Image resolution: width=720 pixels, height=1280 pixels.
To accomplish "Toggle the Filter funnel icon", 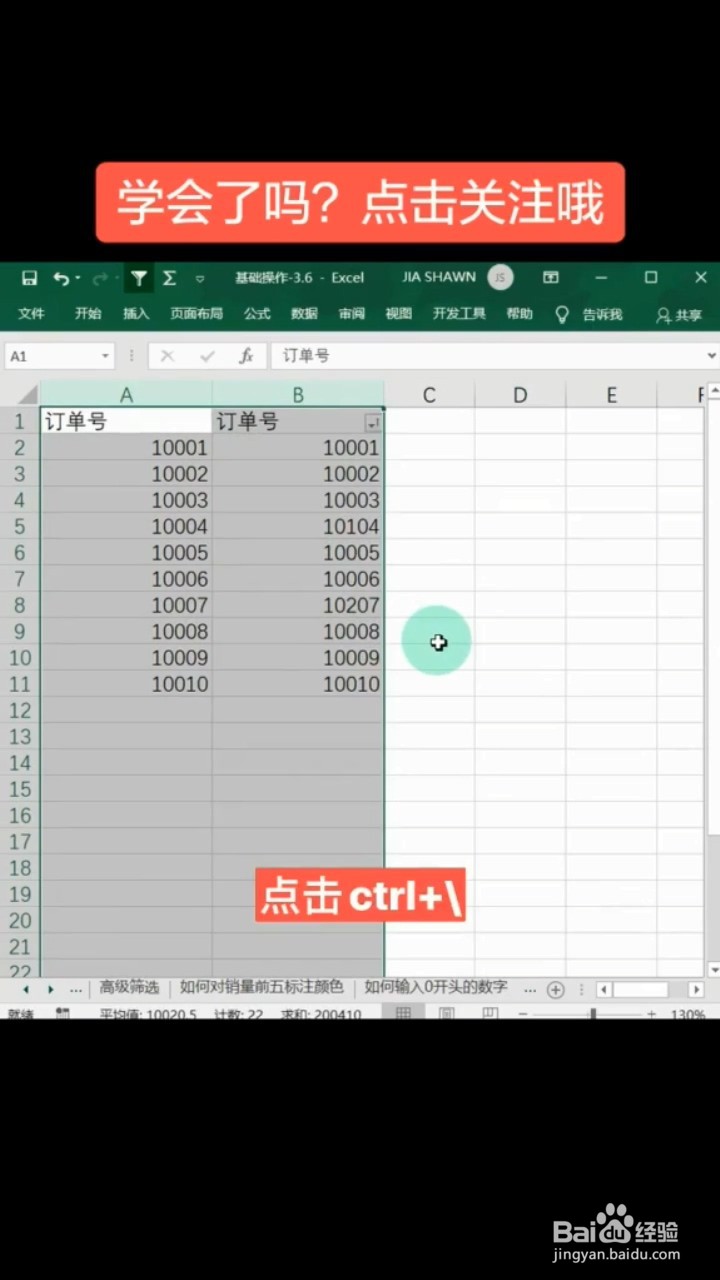I will [139, 278].
